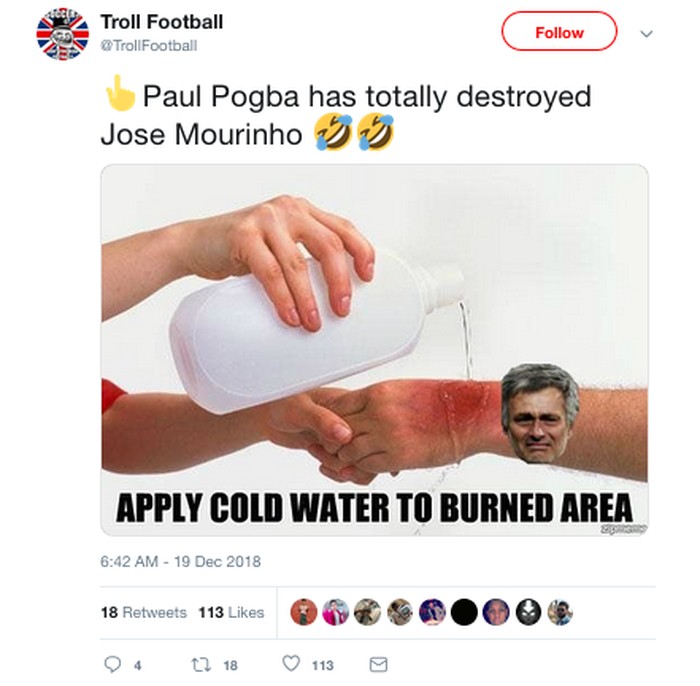This screenshot has width=700, height=686.
Task: Click the tweet text about Paul Pogba
Action: pos(345,114)
